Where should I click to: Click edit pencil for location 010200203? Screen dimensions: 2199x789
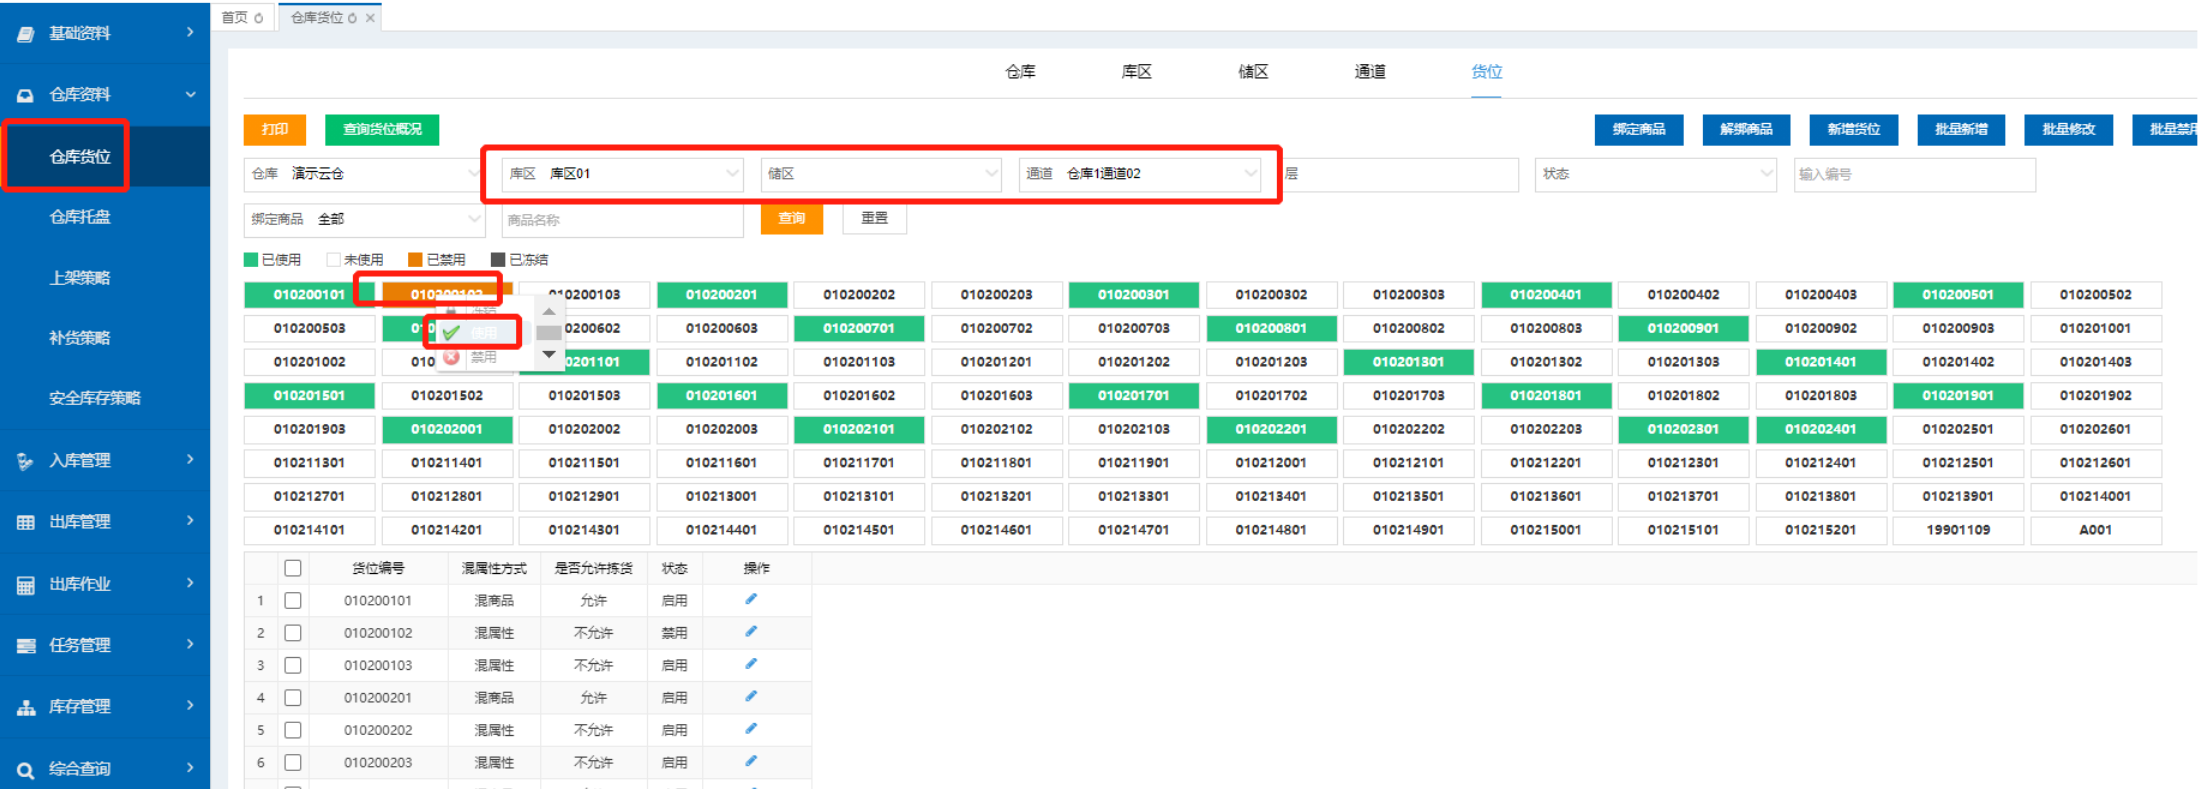pyautogui.click(x=751, y=761)
